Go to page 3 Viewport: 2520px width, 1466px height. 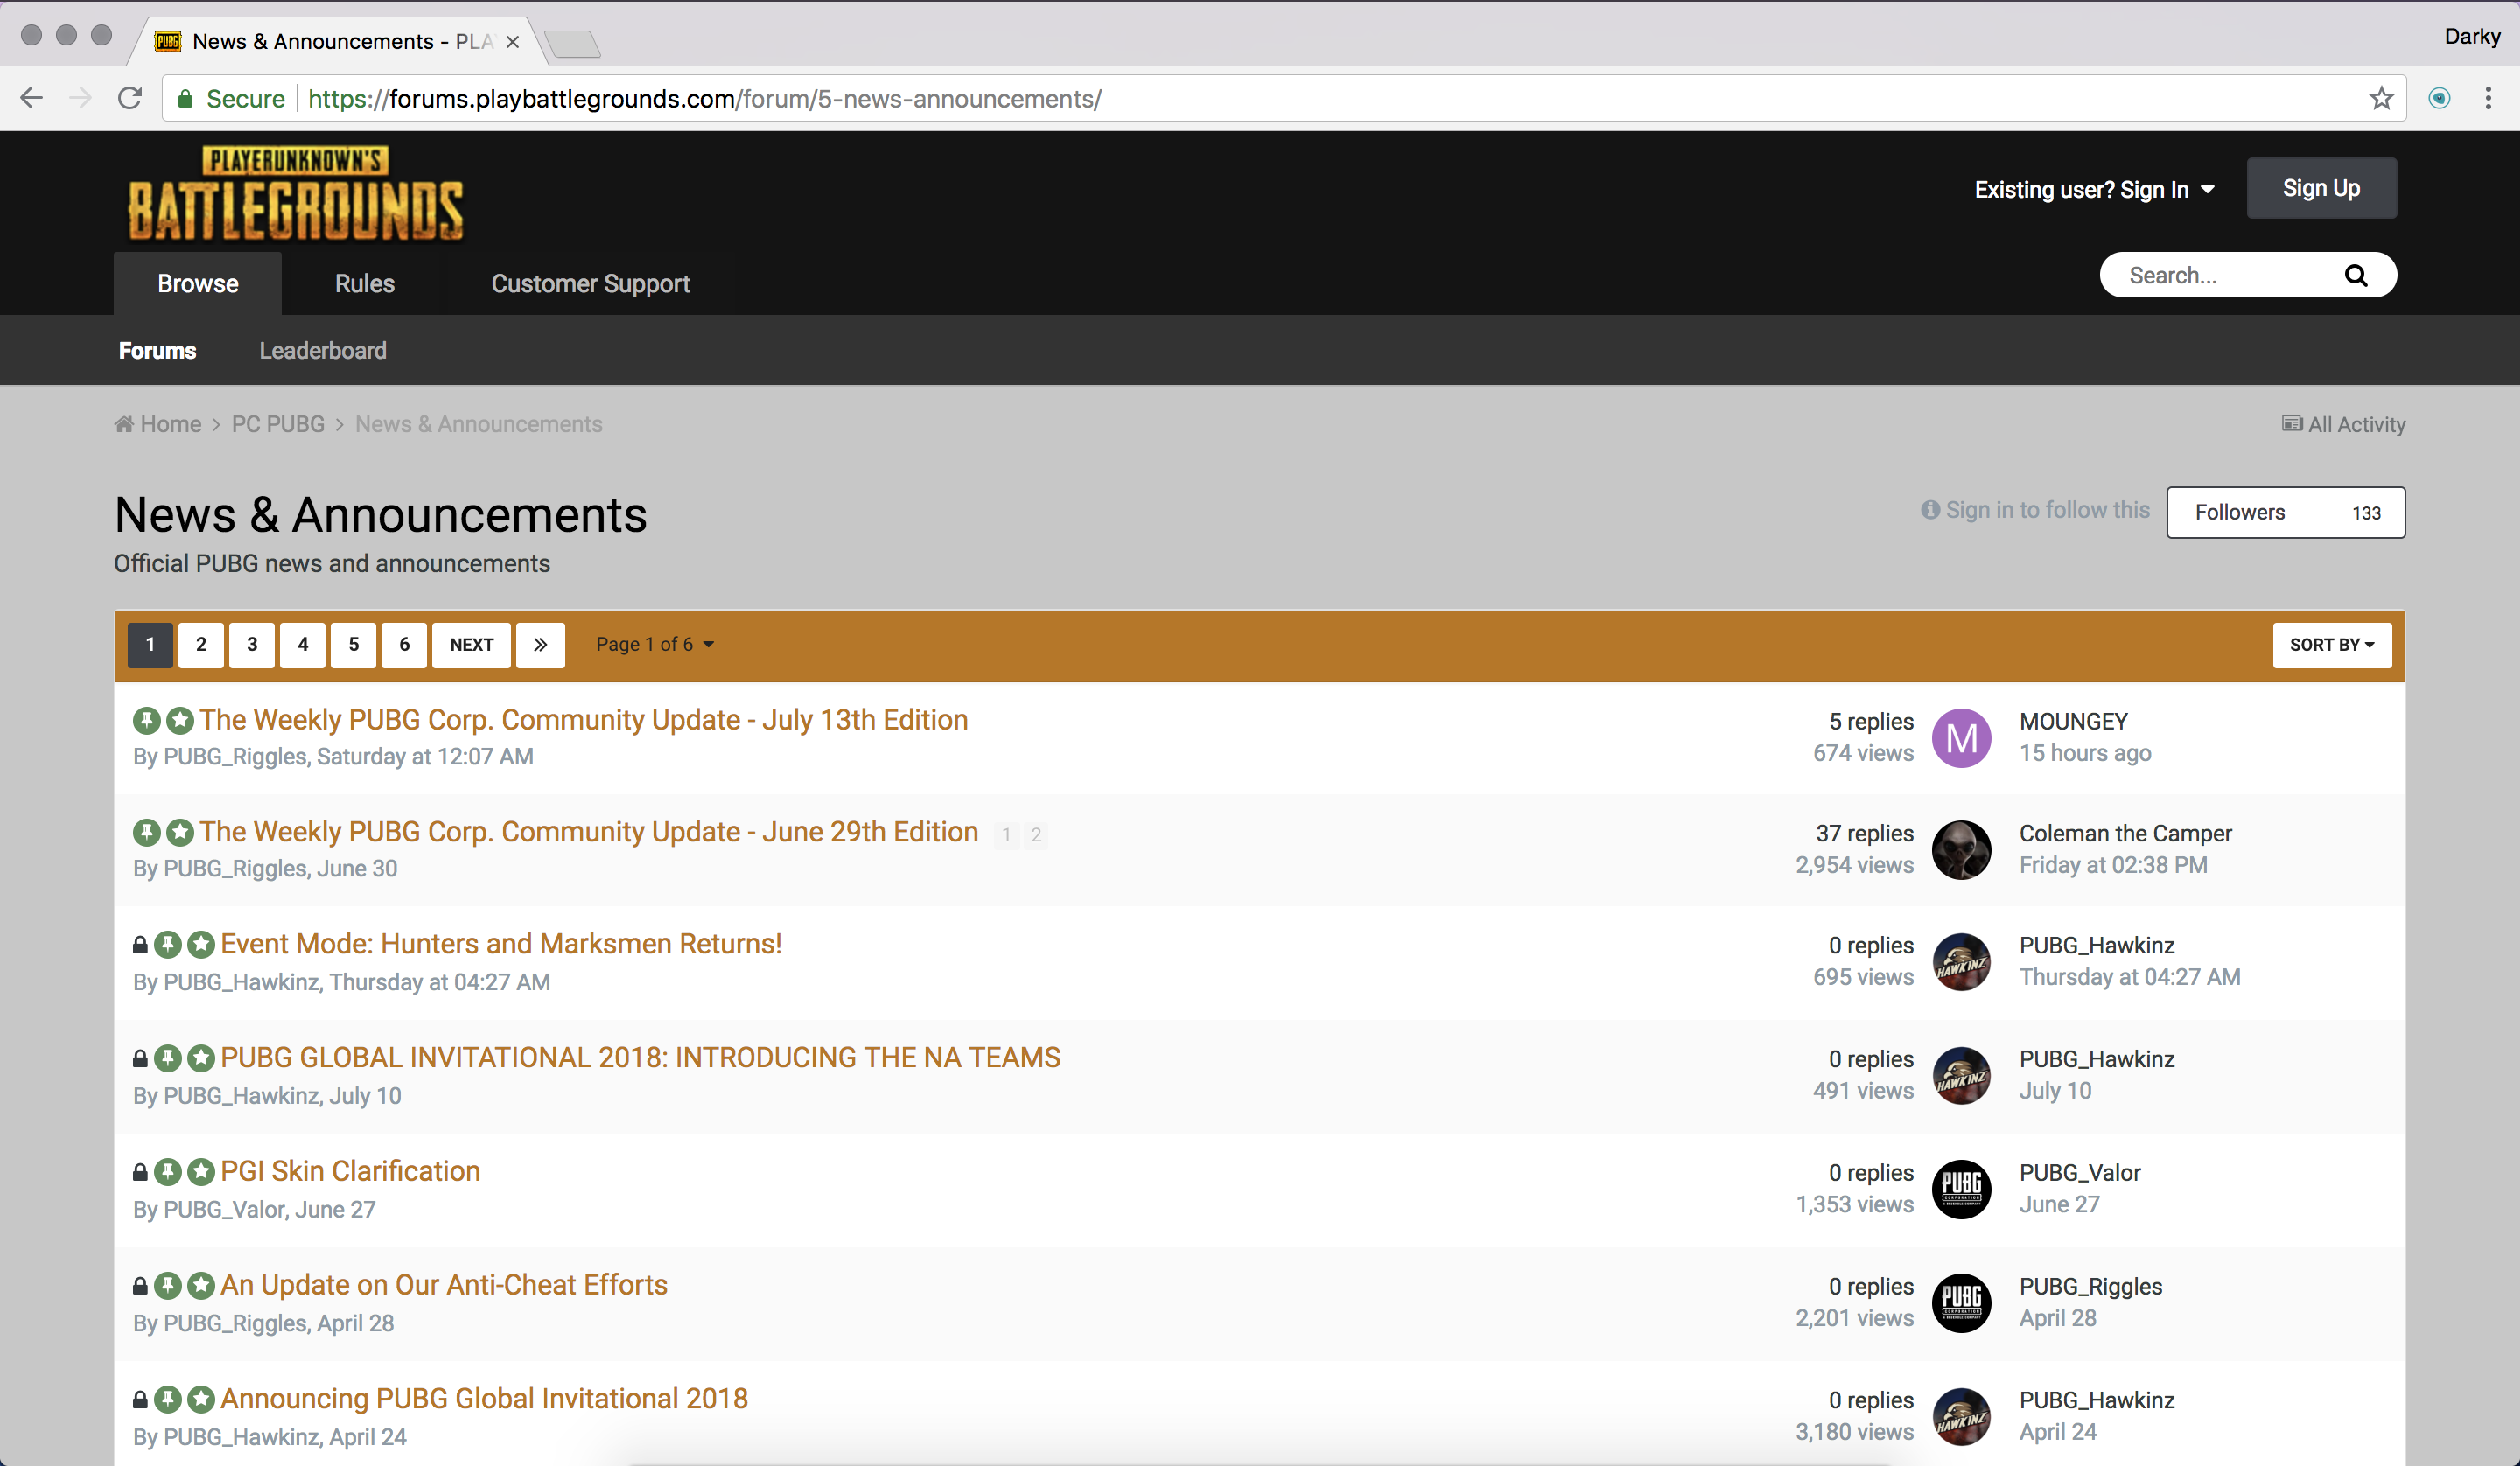pyautogui.click(x=252, y=645)
